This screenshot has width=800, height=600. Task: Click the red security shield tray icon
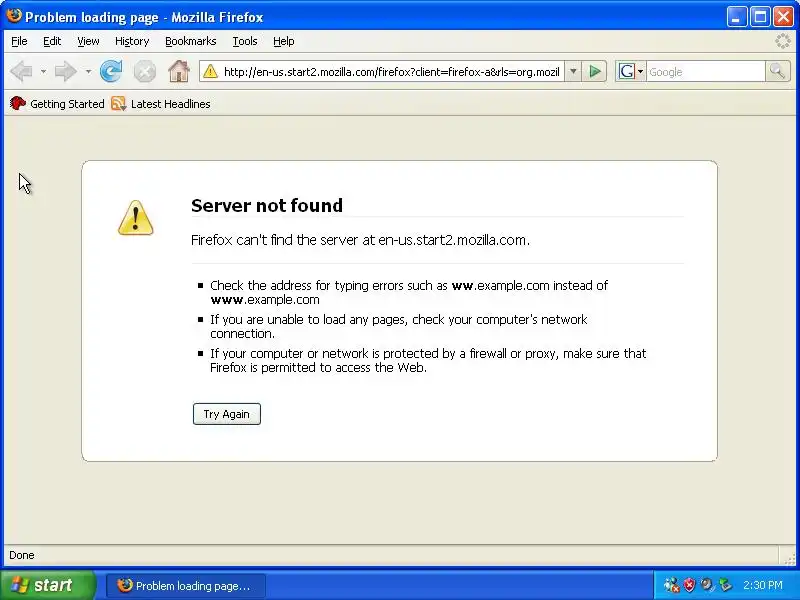click(x=689, y=585)
